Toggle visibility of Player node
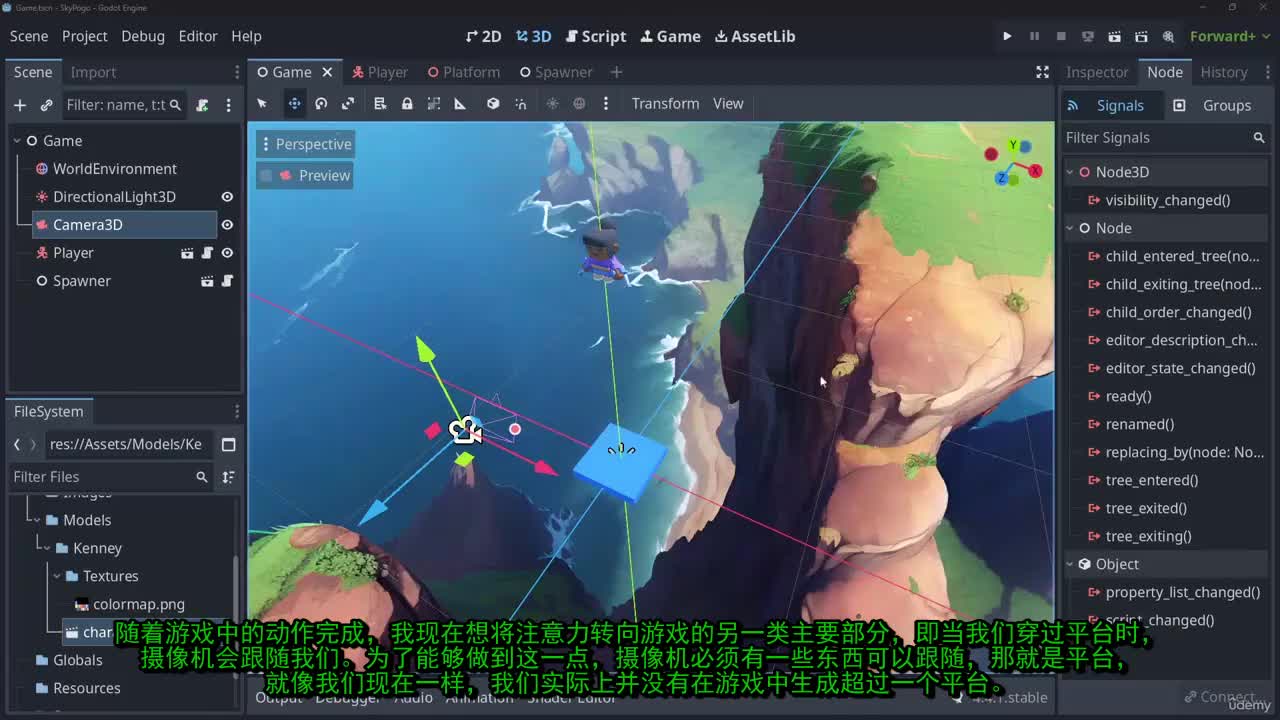This screenshot has width=1280, height=720. point(227,253)
